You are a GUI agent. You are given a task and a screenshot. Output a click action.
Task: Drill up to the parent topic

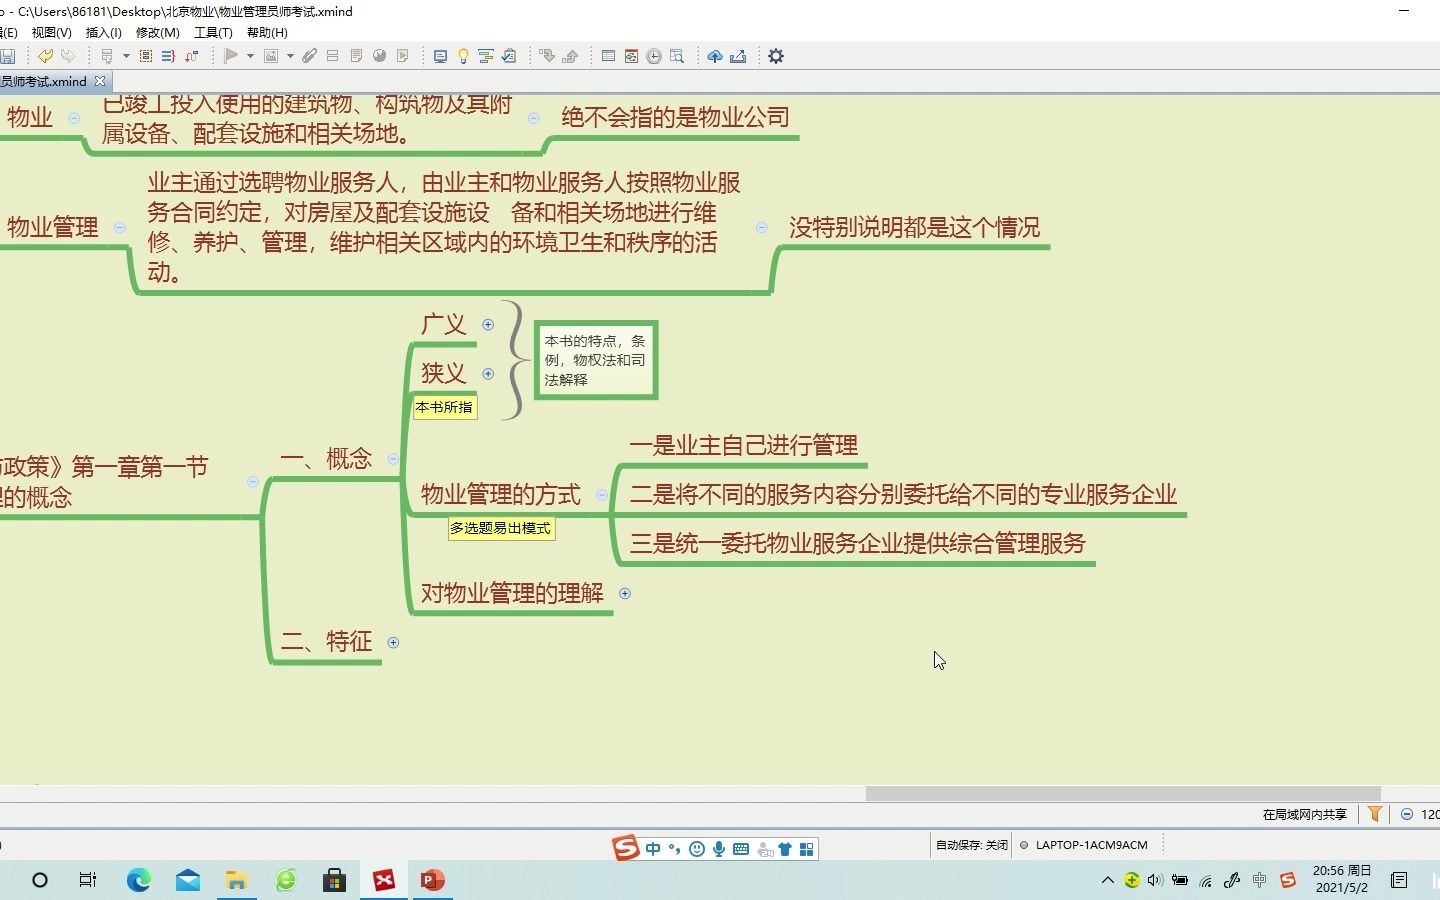[x=570, y=56]
